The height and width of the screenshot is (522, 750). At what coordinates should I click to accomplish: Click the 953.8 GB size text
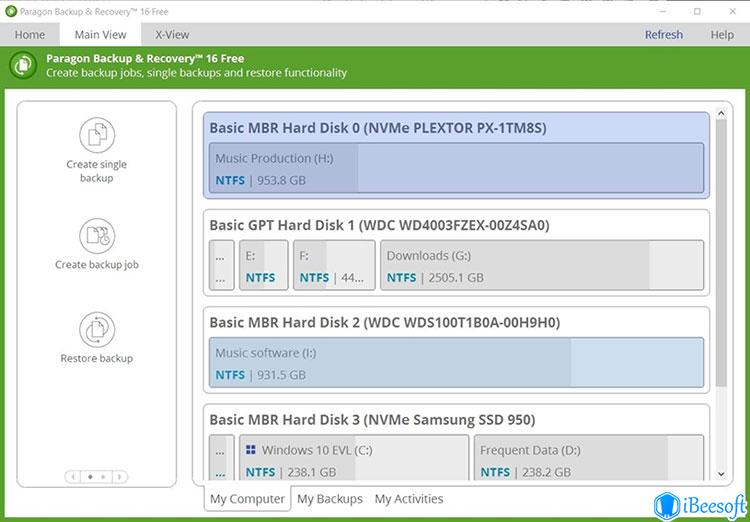pyautogui.click(x=281, y=180)
